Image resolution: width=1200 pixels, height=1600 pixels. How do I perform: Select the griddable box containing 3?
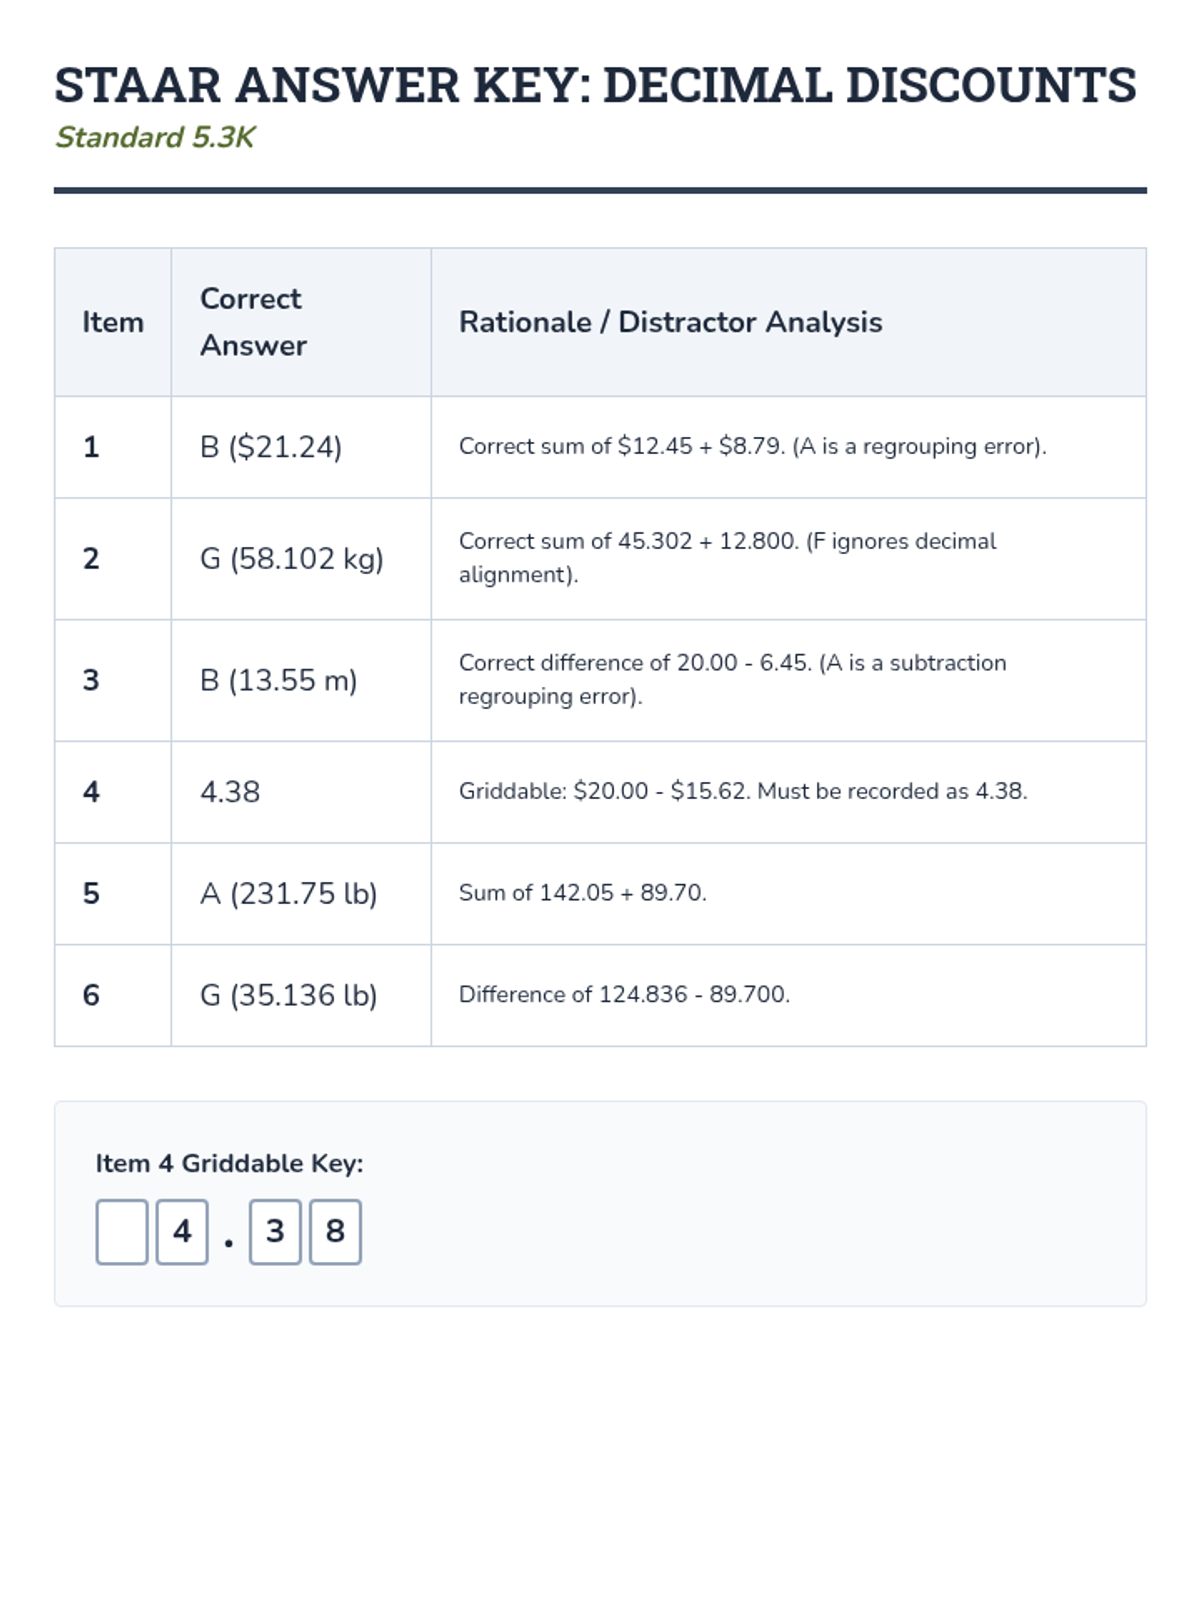275,1232
